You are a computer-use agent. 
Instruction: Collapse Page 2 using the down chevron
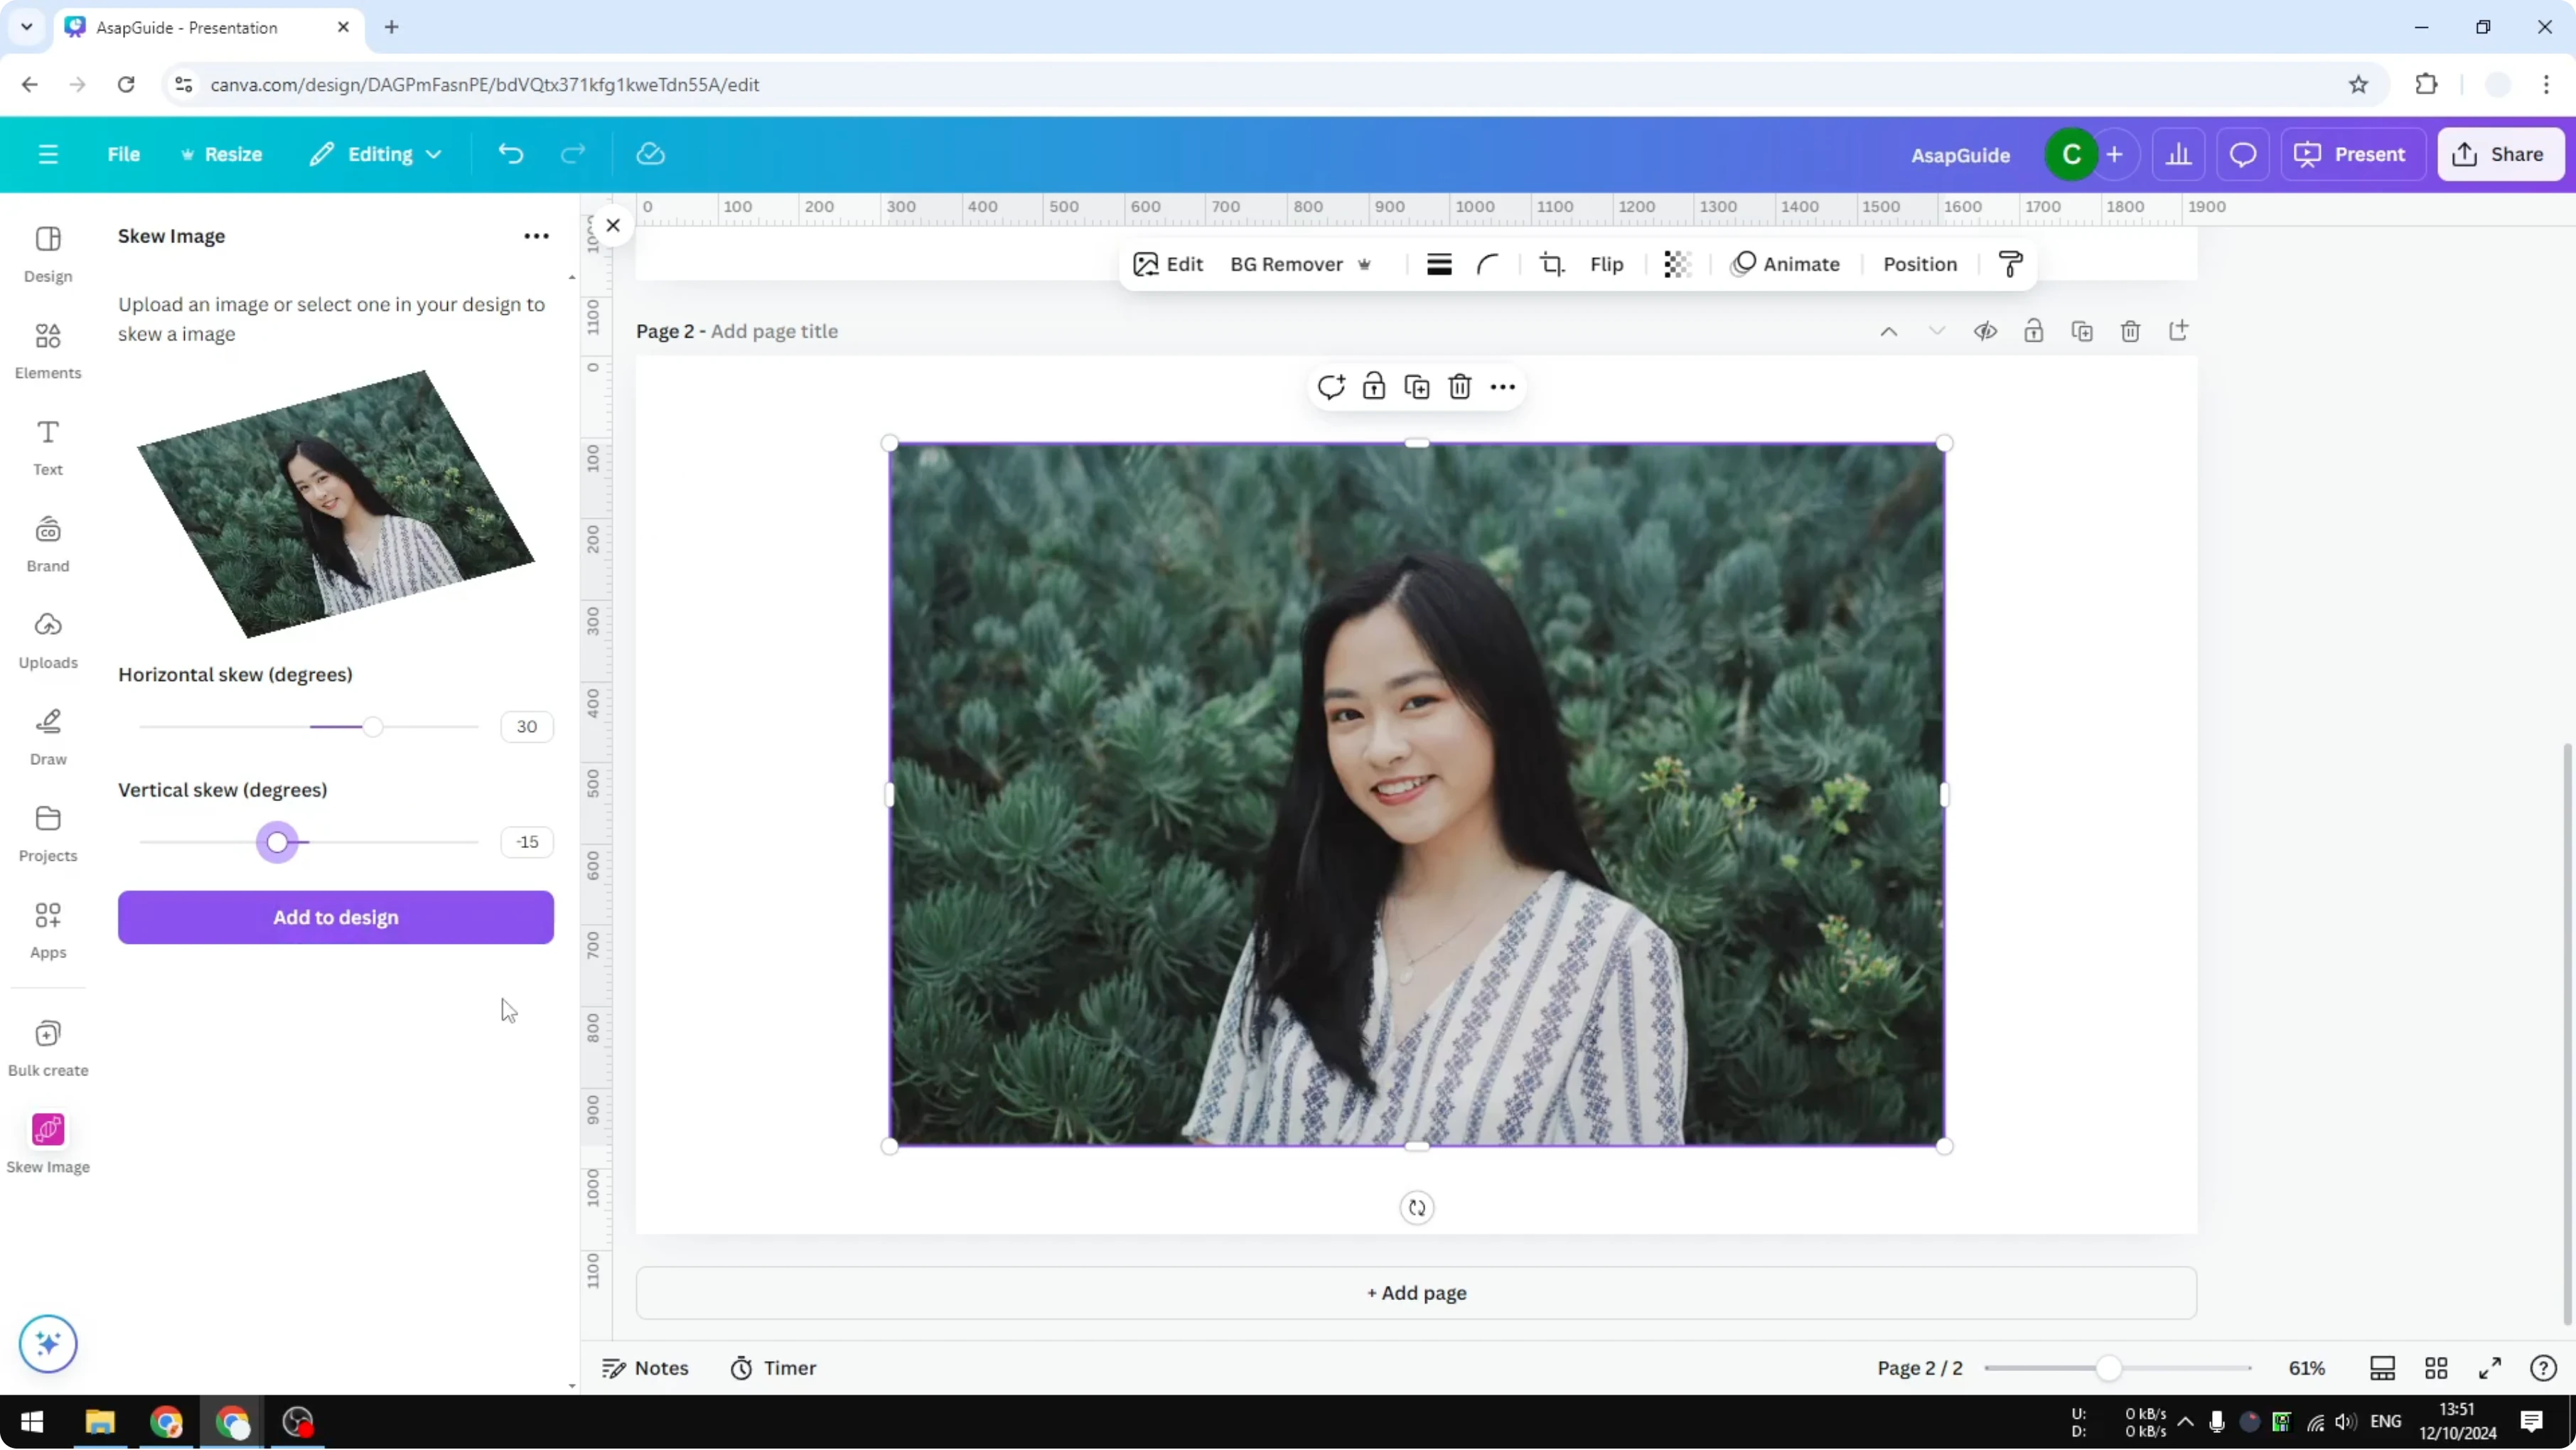(1937, 330)
